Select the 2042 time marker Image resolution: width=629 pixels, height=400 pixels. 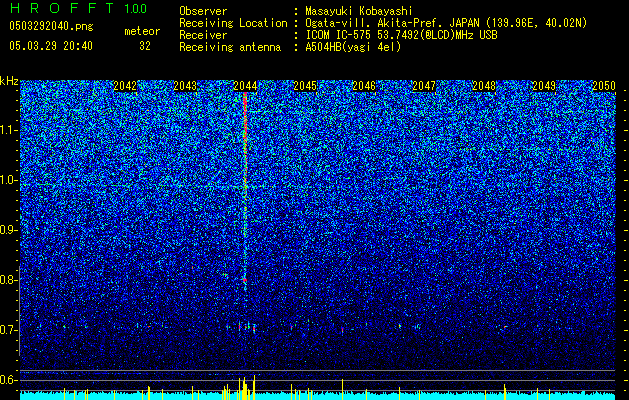point(125,86)
